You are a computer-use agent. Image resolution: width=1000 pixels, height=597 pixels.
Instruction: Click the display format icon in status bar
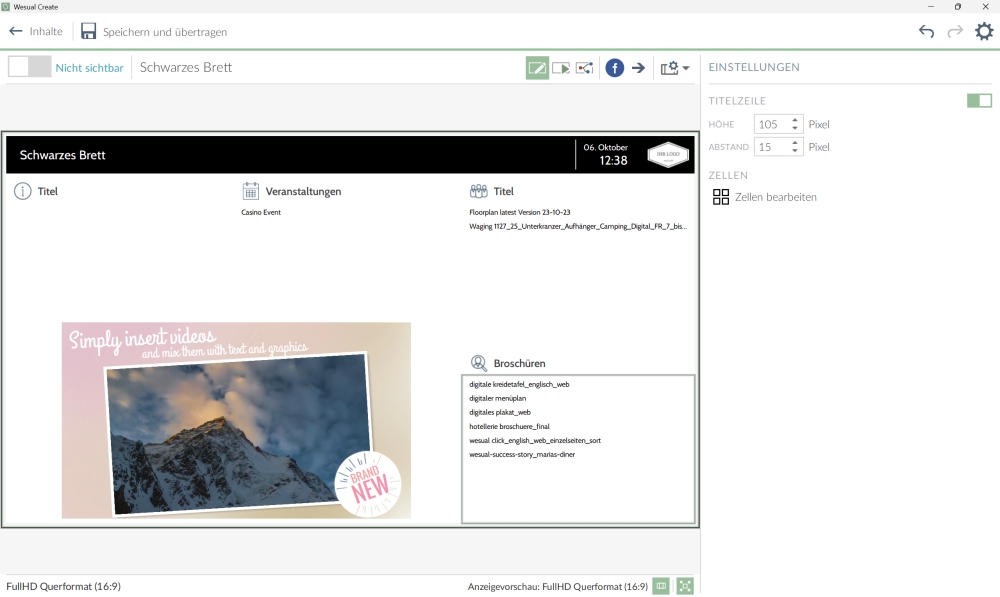tap(661, 586)
